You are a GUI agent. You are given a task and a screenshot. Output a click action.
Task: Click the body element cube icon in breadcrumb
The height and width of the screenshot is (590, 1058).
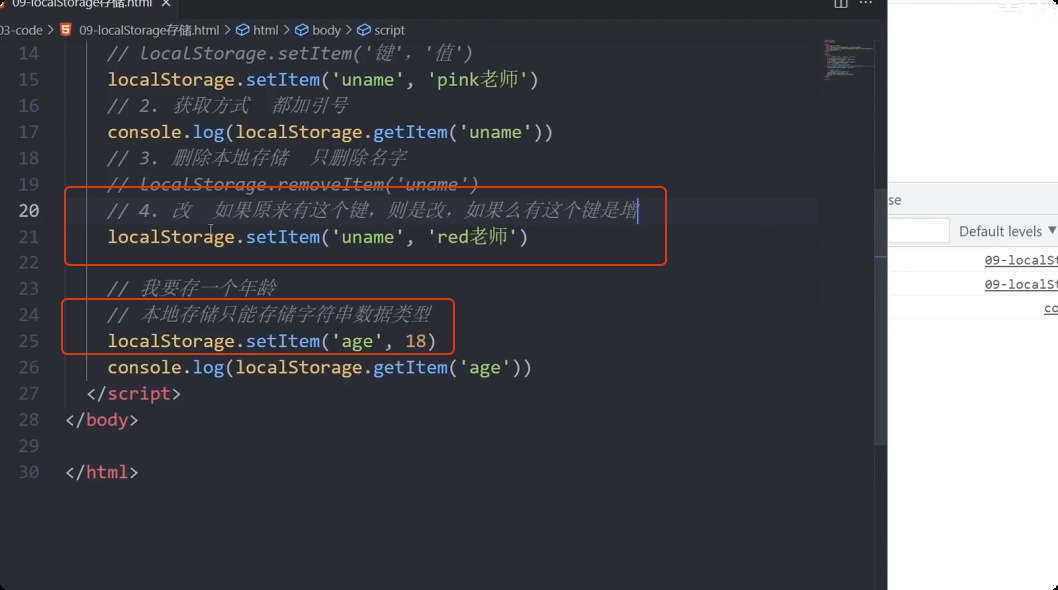(302, 30)
